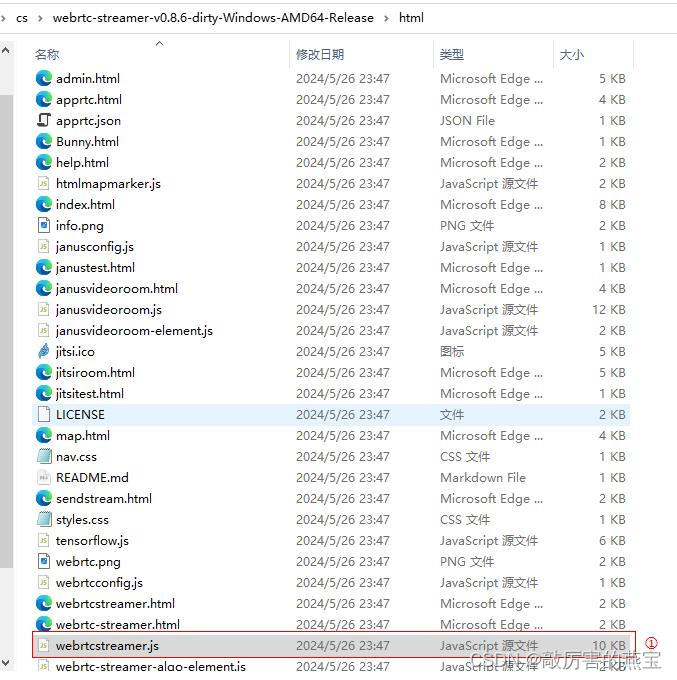Click the janusvideoroom.js script icon
The height and width of the screenshot is (680, 677).
pos(44,309)
